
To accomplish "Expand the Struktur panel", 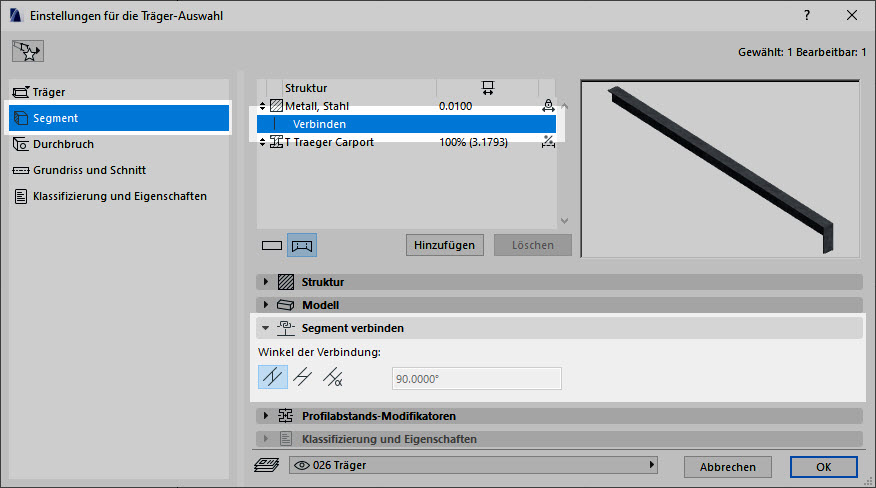I will pyautogui.click(x=265, y=282).
